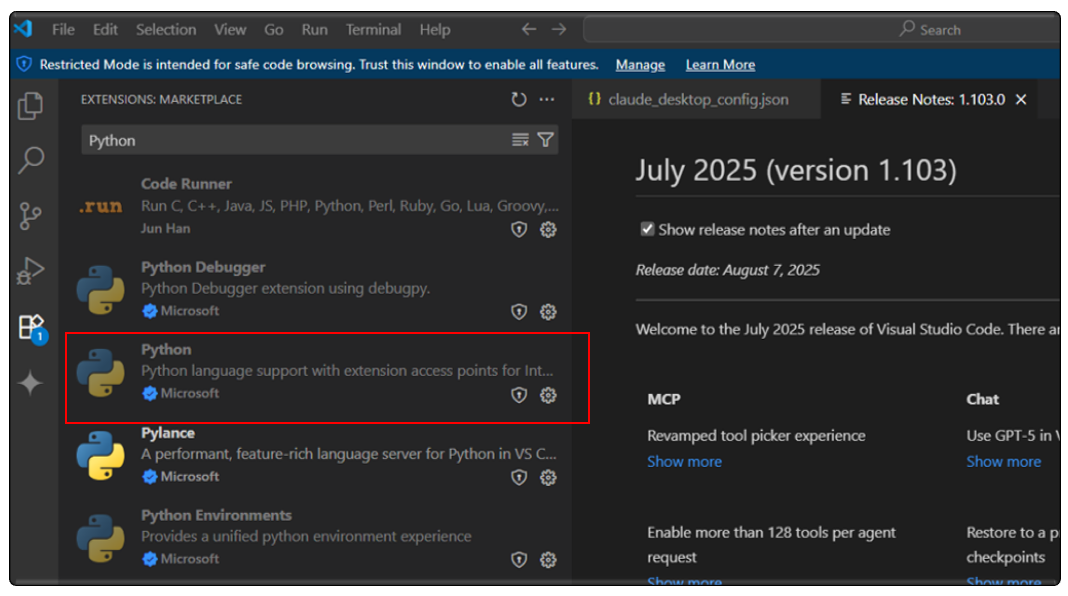Click the MCP section heading
This screenshot has height=596, width=1068.
tap(663, 399)
